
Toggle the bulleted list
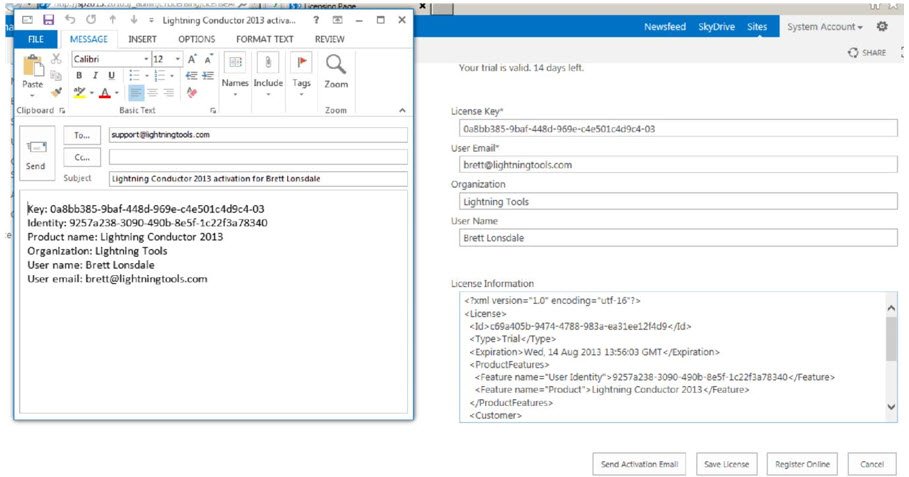point(134,75)
